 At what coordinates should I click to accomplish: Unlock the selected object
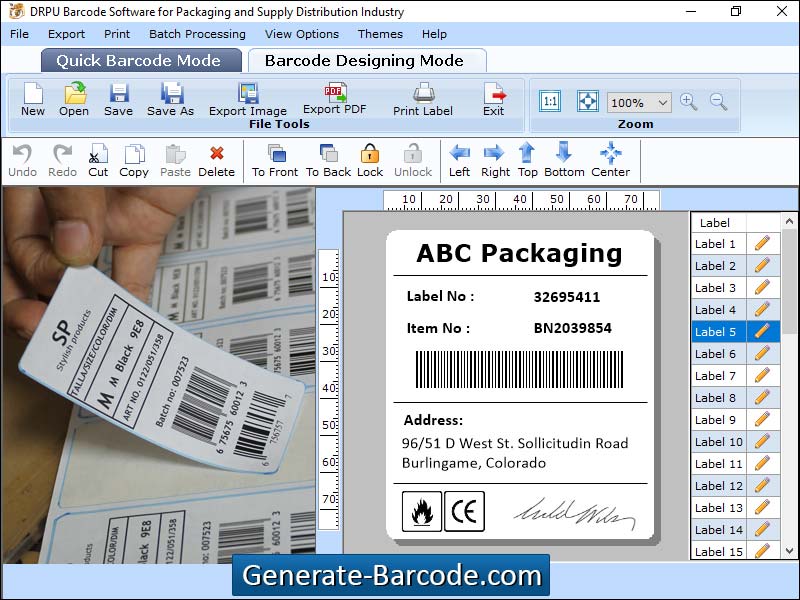point(413,158)
